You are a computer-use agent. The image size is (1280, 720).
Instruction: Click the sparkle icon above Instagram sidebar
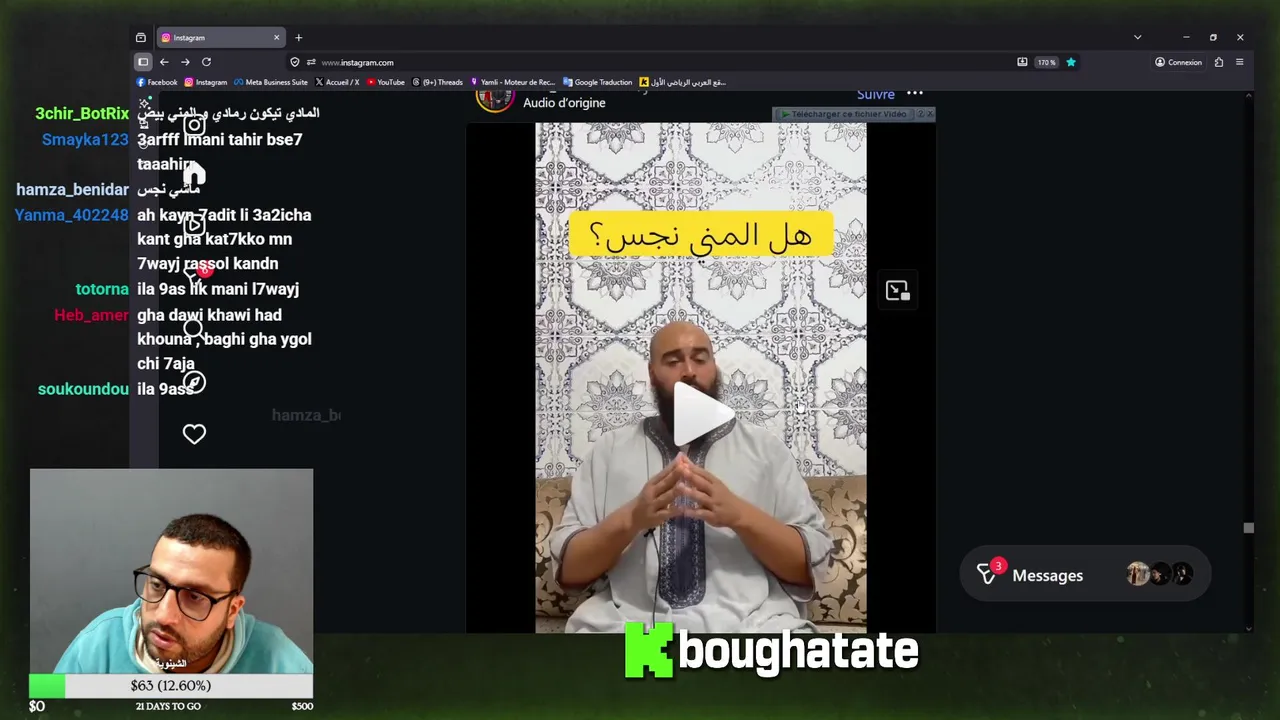tap(145, 103)
